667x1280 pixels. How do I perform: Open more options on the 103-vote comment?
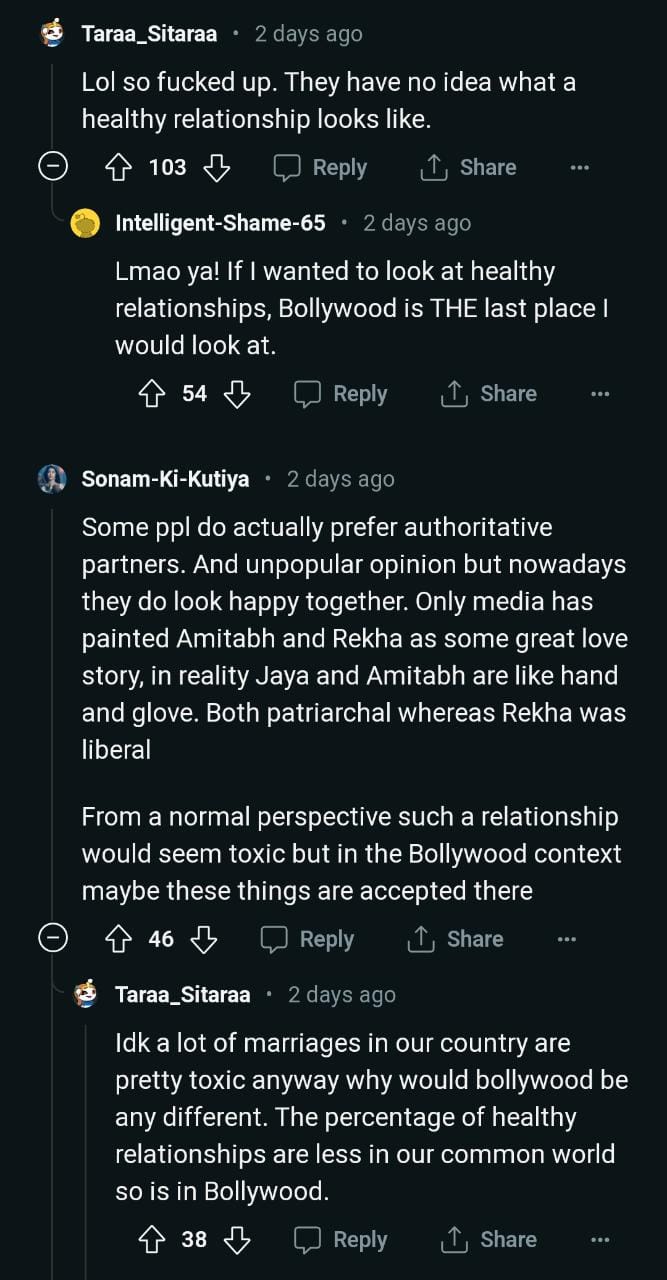[580, 168]
